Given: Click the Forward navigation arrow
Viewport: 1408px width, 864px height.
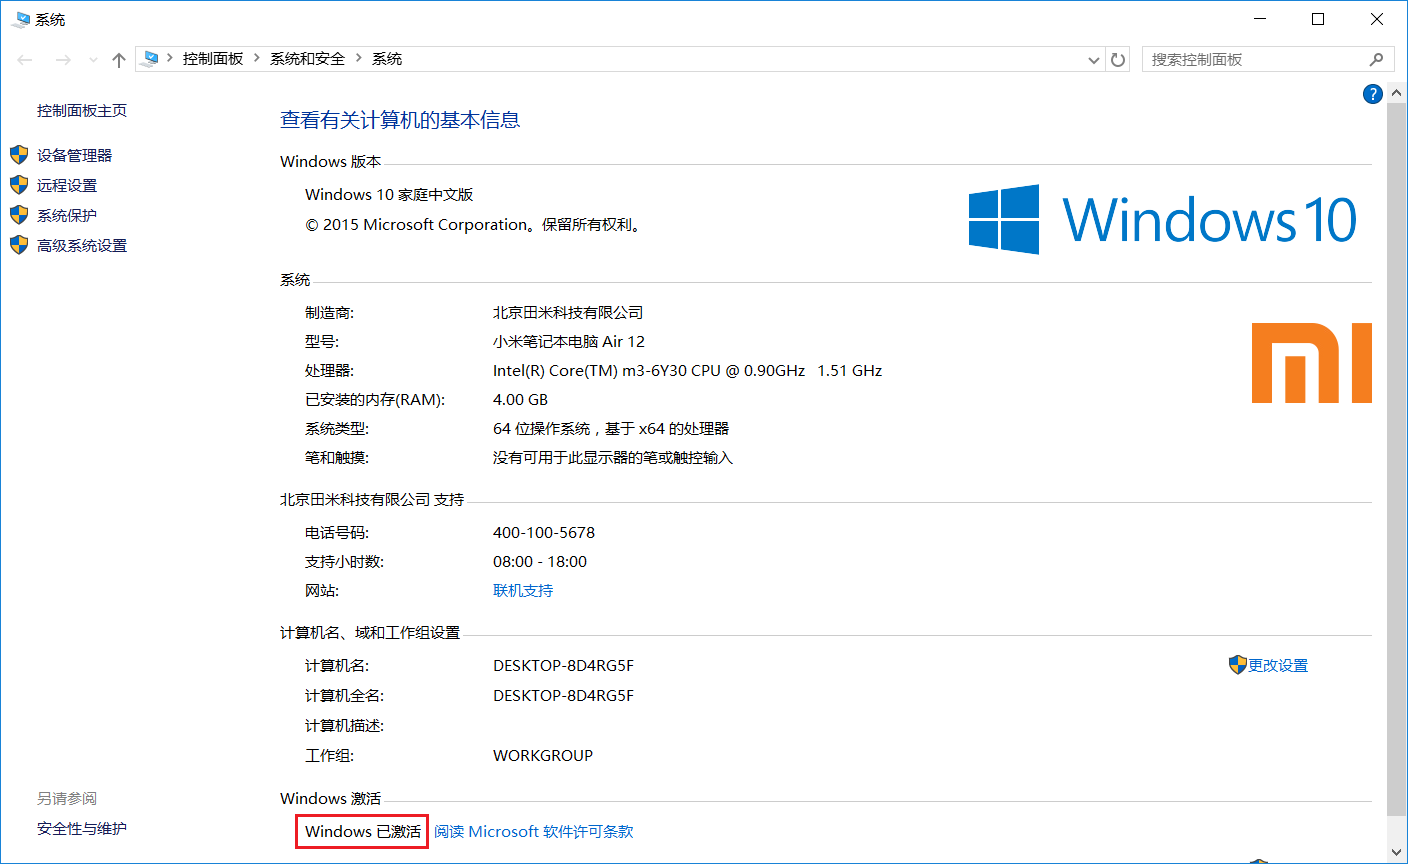Looking at the screenshot, I should coord(63,60).
